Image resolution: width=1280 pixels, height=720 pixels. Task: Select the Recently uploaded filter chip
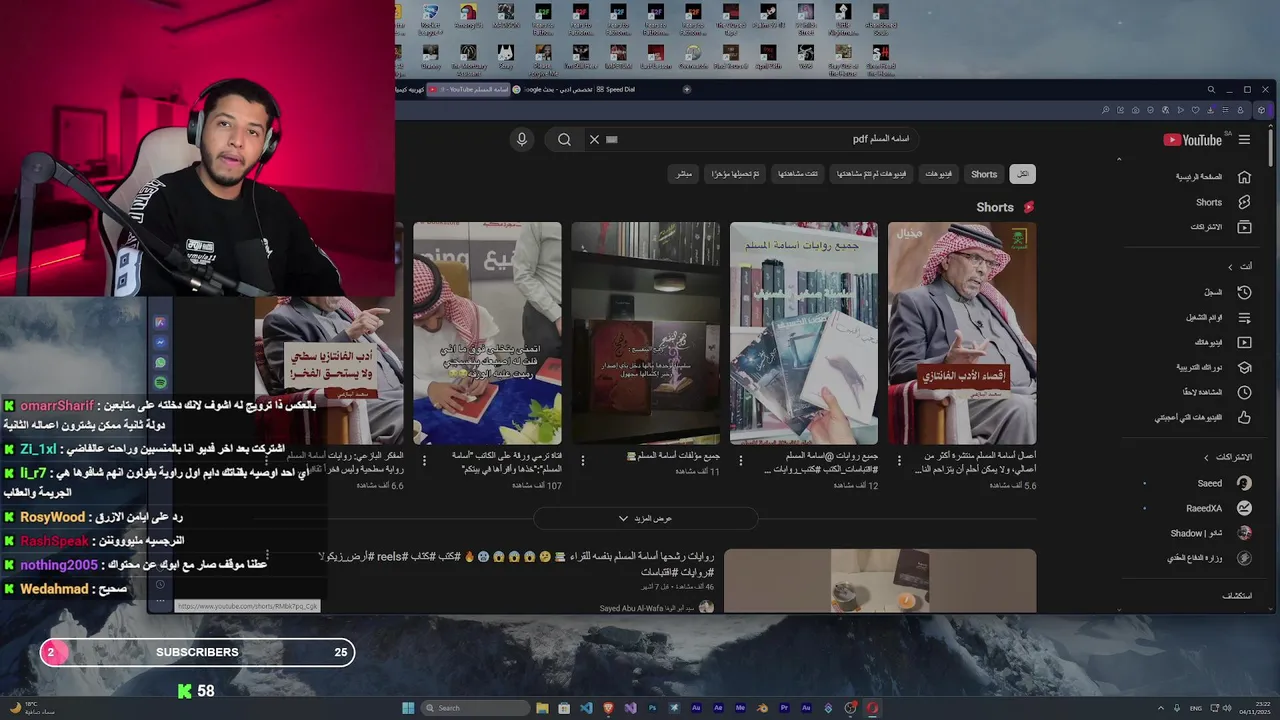click(x=735, y=174)
